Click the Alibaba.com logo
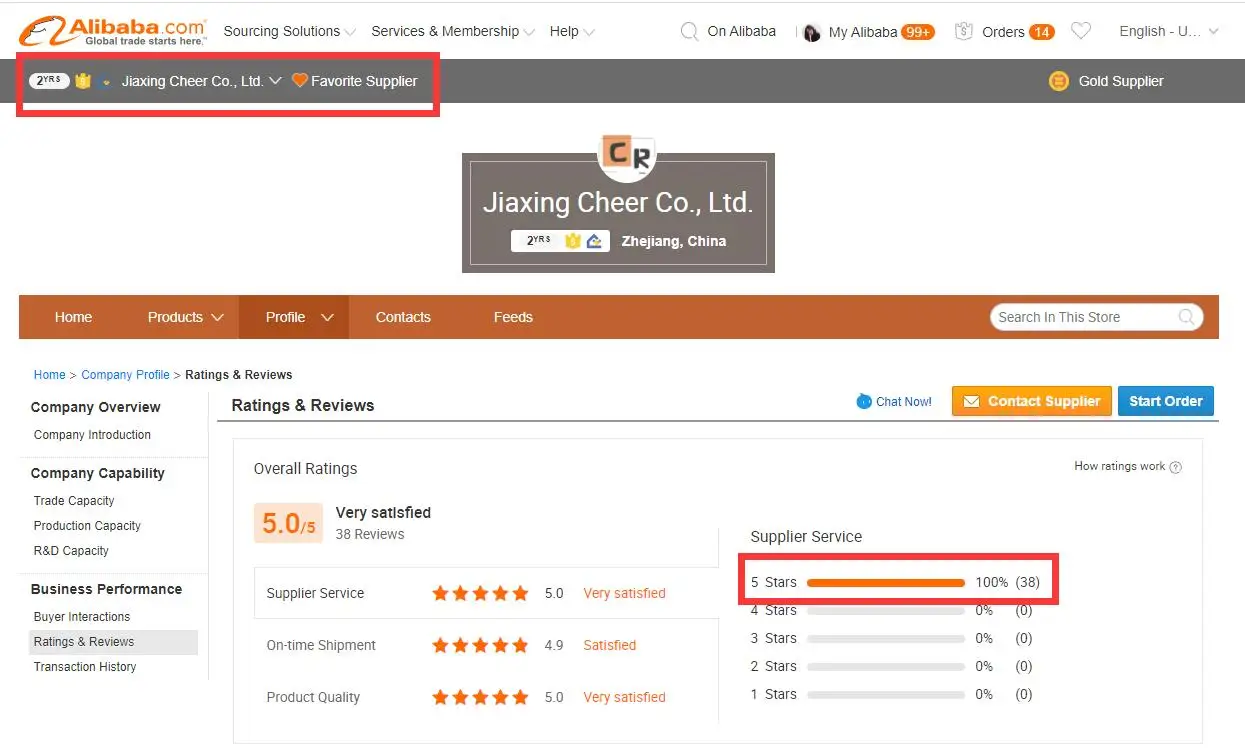Viewport: 1245px width, 749px height. tap(112, 31)
